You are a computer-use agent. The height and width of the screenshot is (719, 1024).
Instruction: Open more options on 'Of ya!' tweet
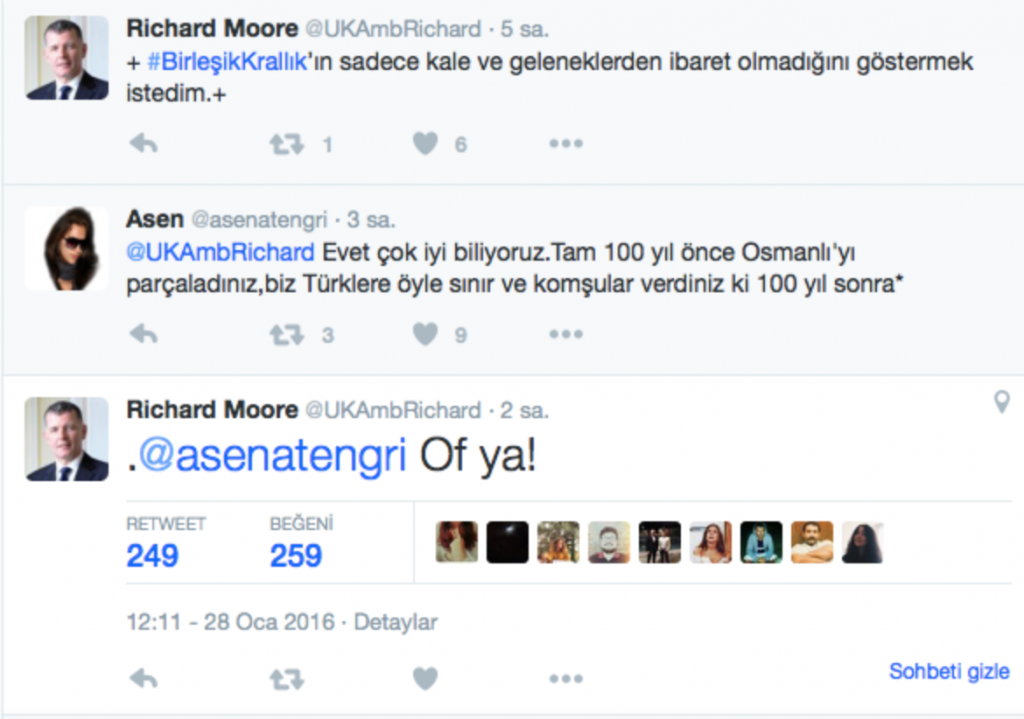(x=565, y=679)
